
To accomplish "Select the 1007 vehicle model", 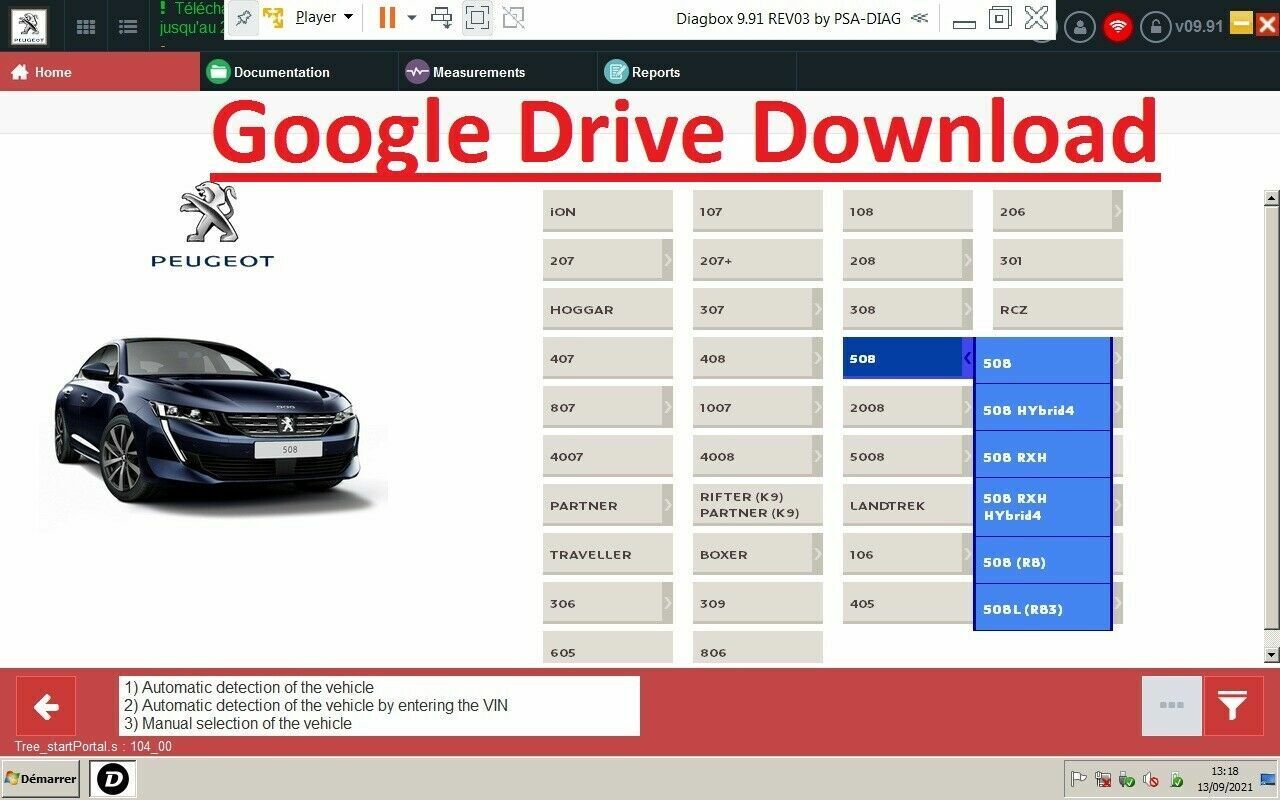I will point(758,407).
